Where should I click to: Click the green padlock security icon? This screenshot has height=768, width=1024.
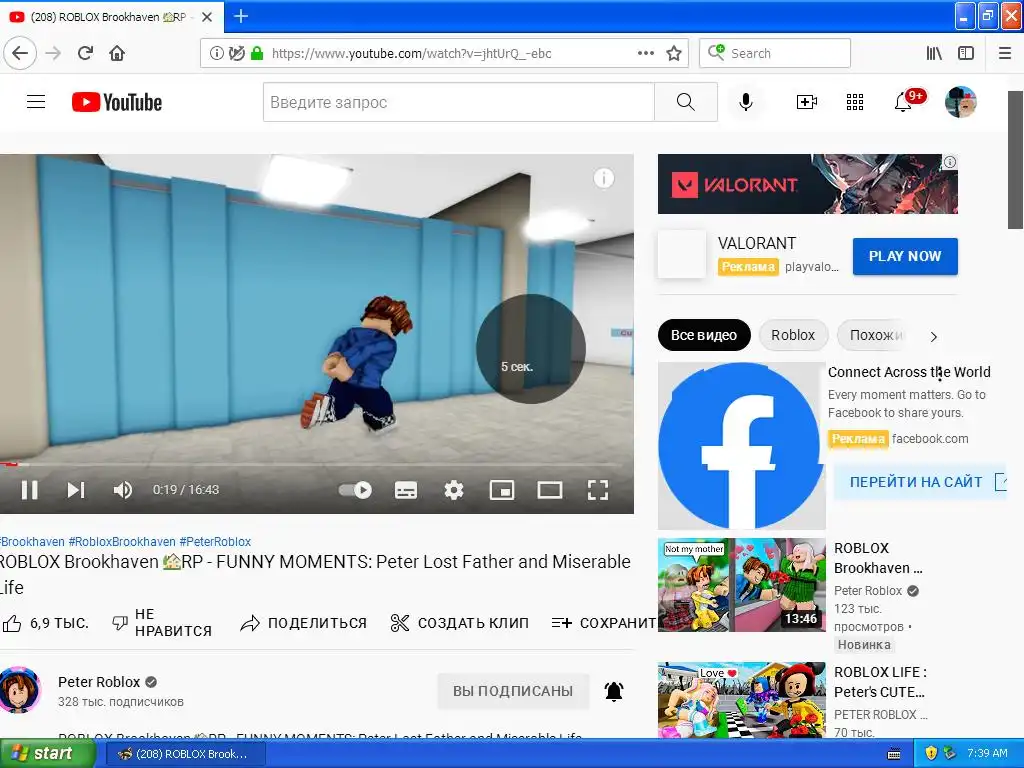pyautogui.click(x=257, y=53)
